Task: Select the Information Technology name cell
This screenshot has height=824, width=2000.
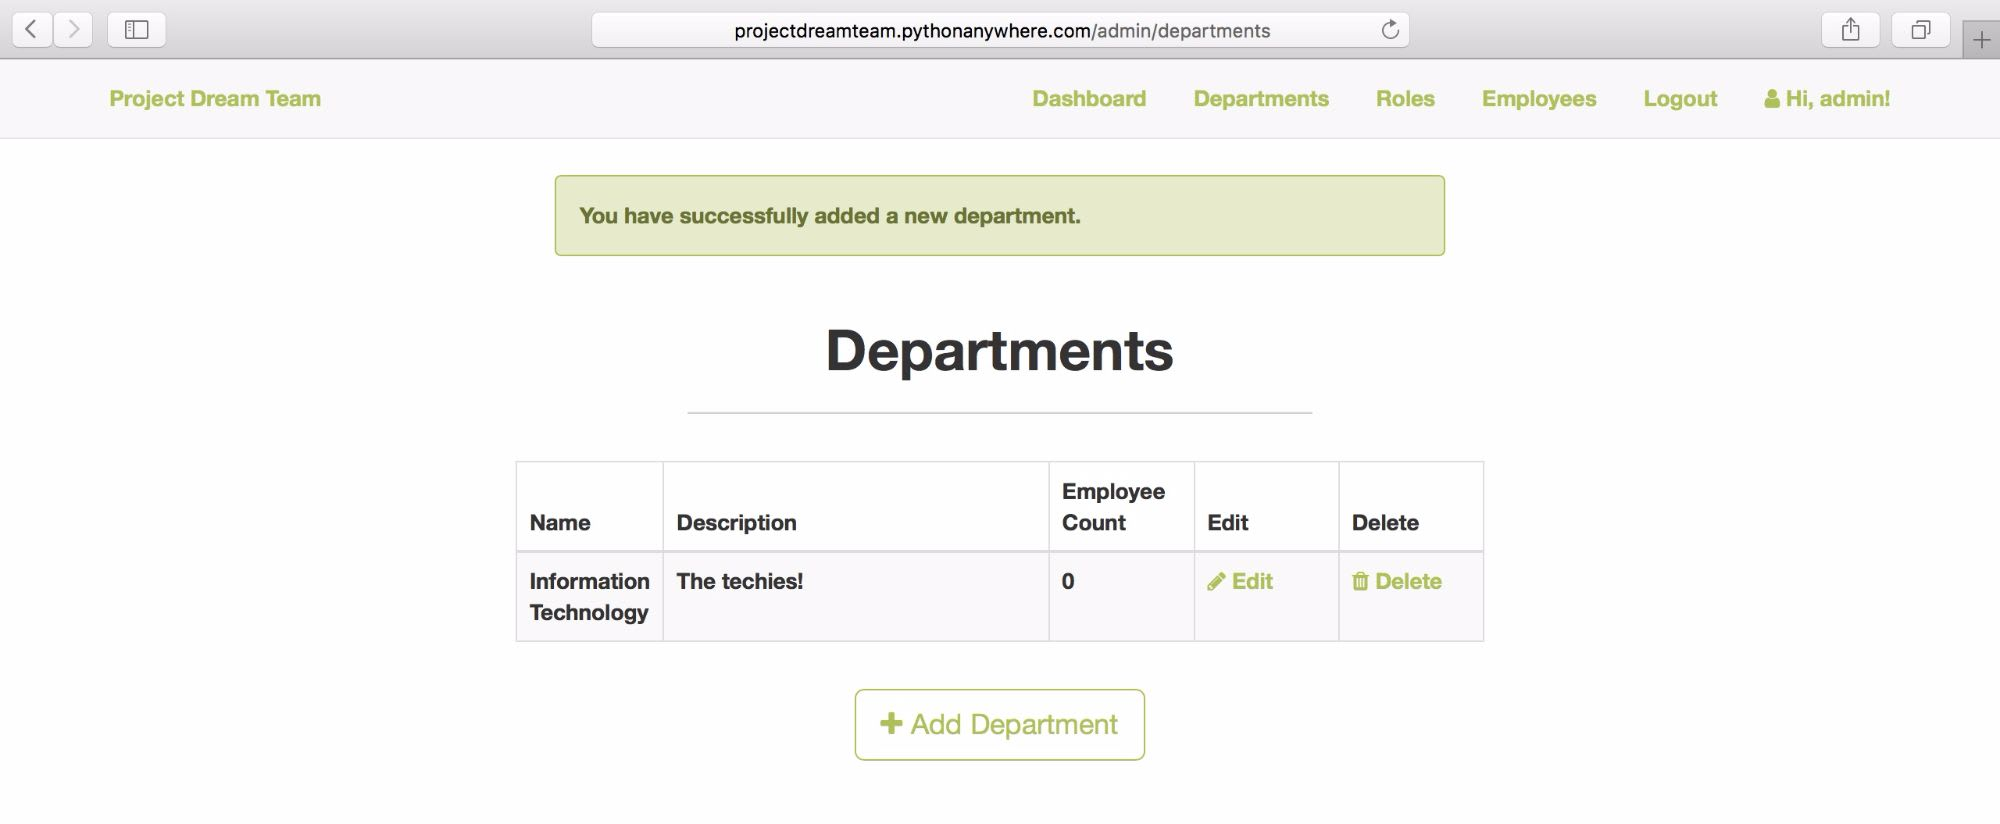Action: coord(589,596)
